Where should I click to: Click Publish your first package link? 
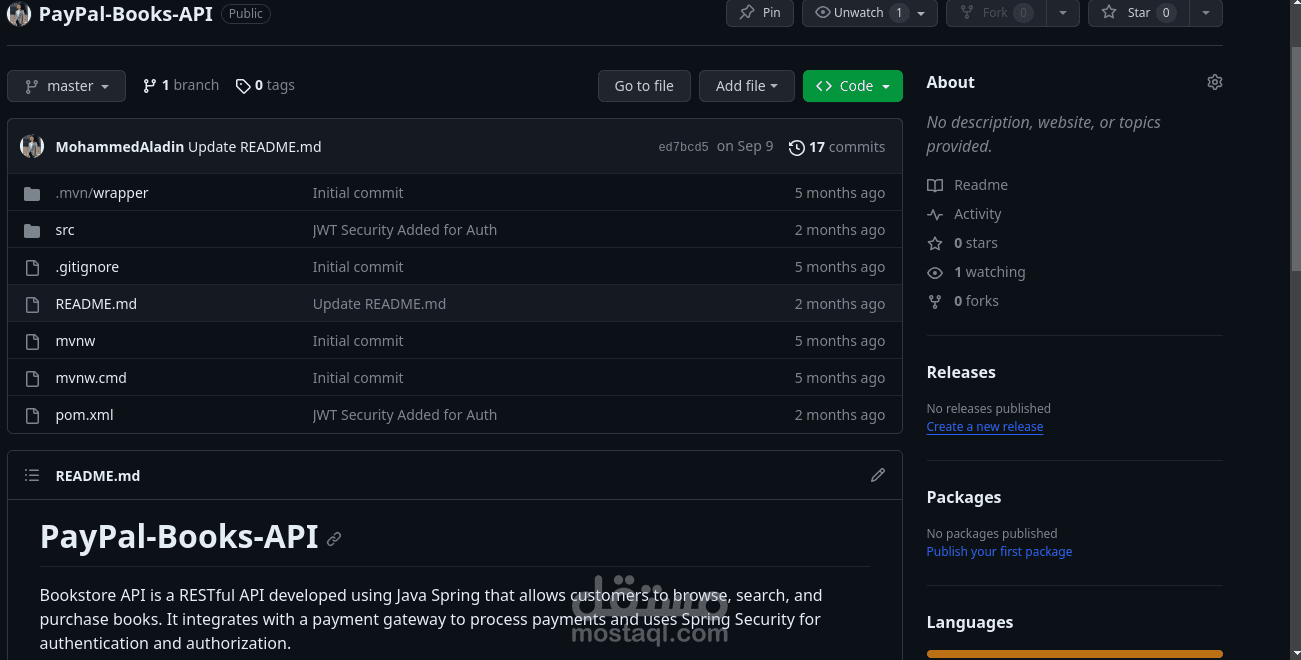click(999, 552)
